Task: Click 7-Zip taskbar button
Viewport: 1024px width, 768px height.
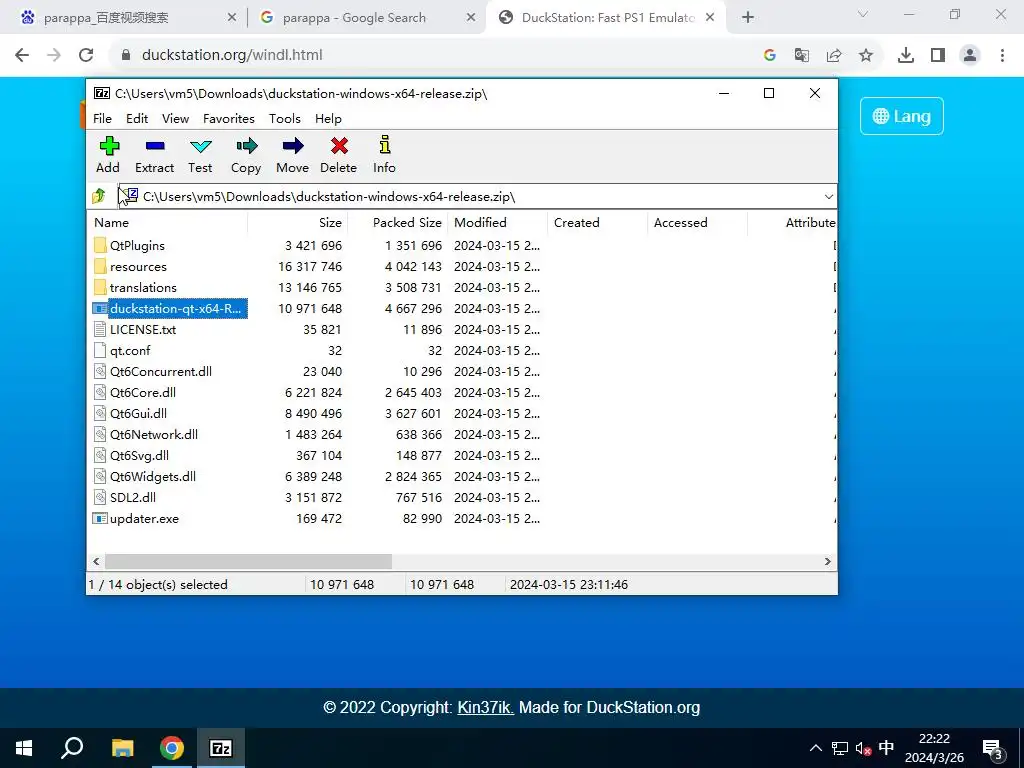Action: click(221, 748)
